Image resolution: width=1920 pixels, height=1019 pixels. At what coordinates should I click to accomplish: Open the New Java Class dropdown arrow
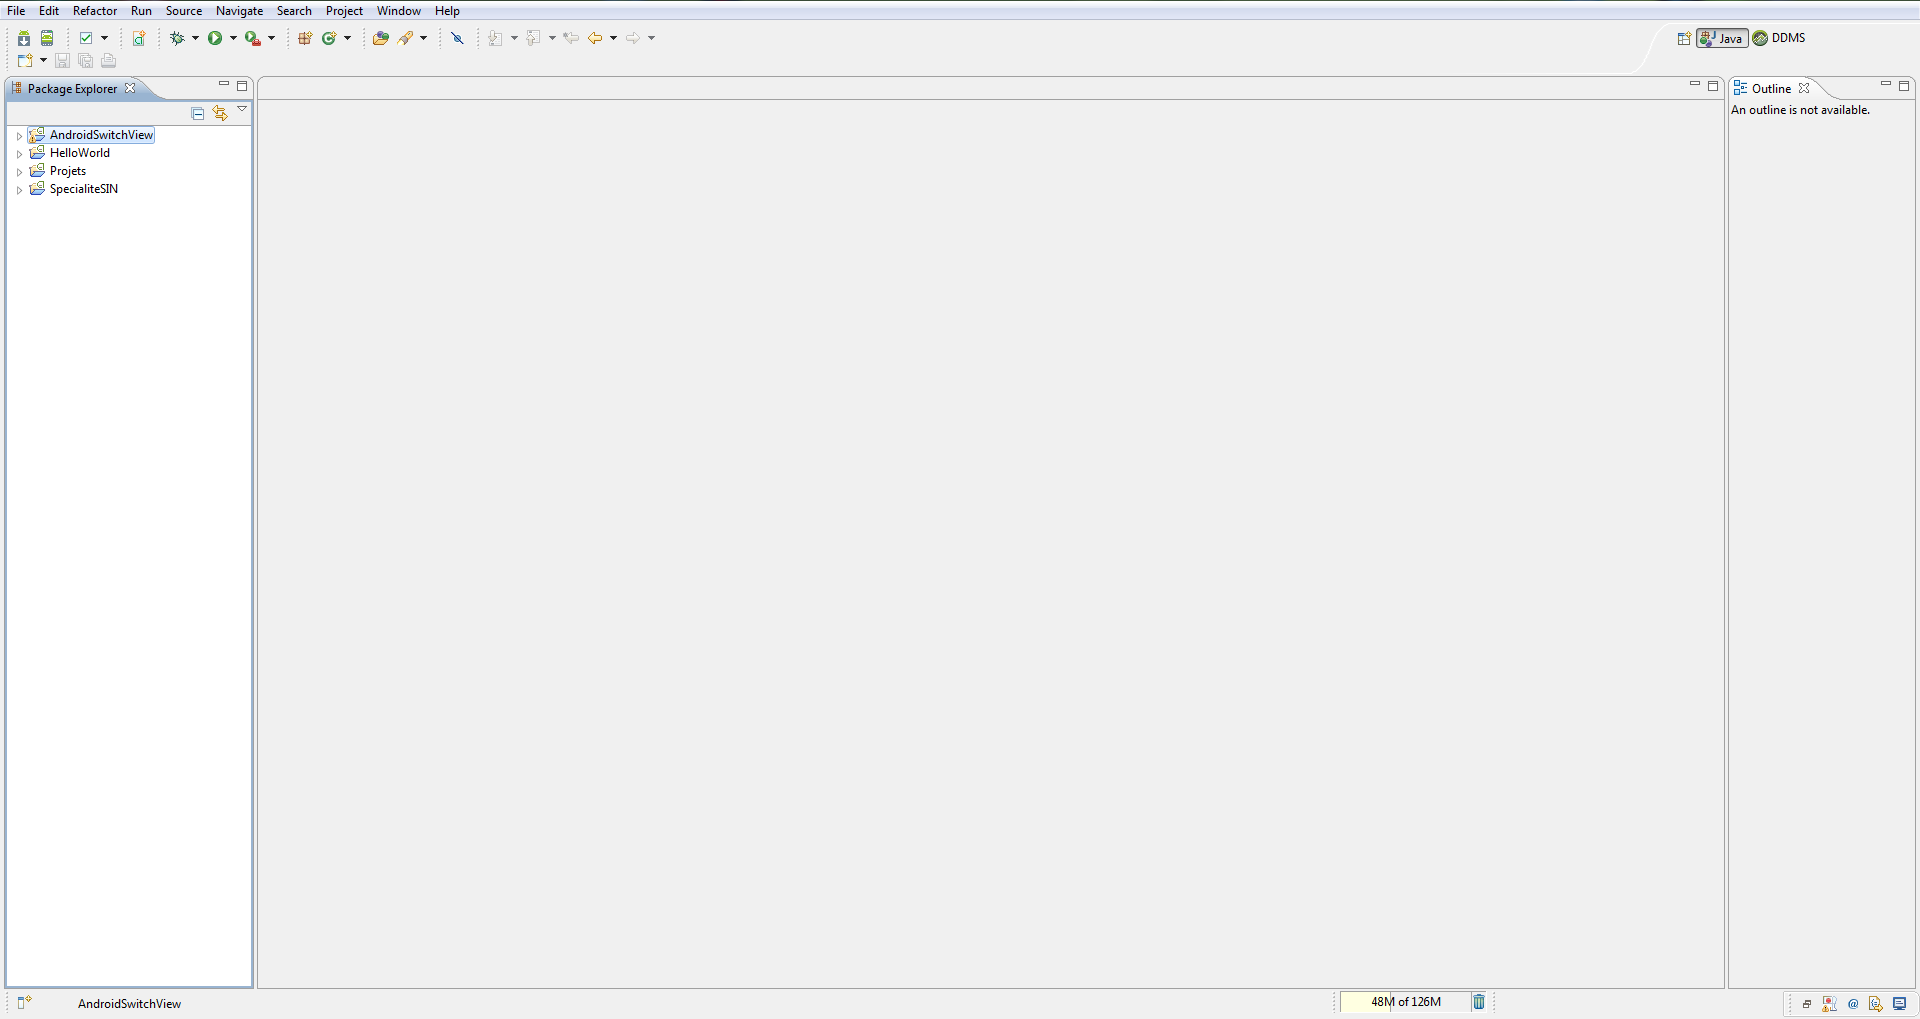tap(347, 38)
